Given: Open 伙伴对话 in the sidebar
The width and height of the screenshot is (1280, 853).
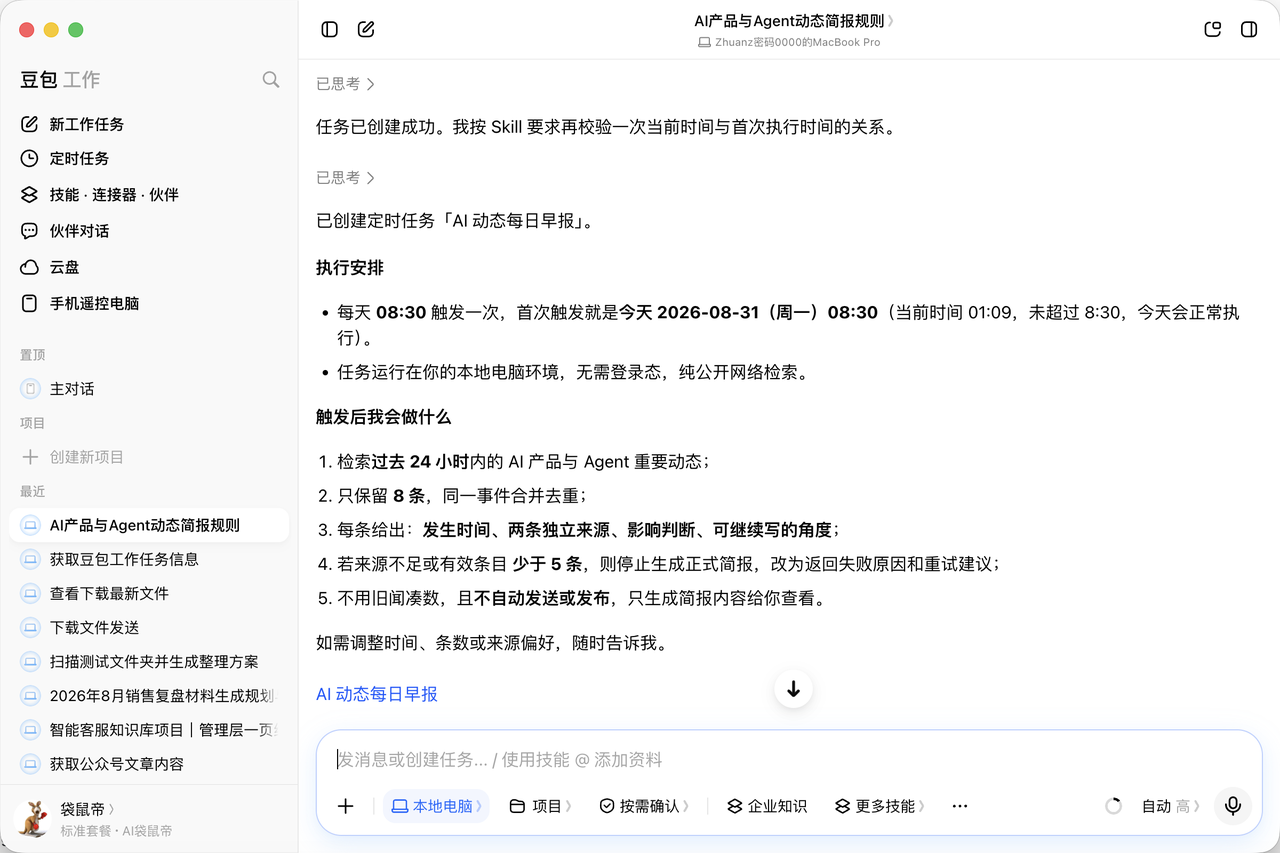Looking at the screenshot, I should [149, 231].
